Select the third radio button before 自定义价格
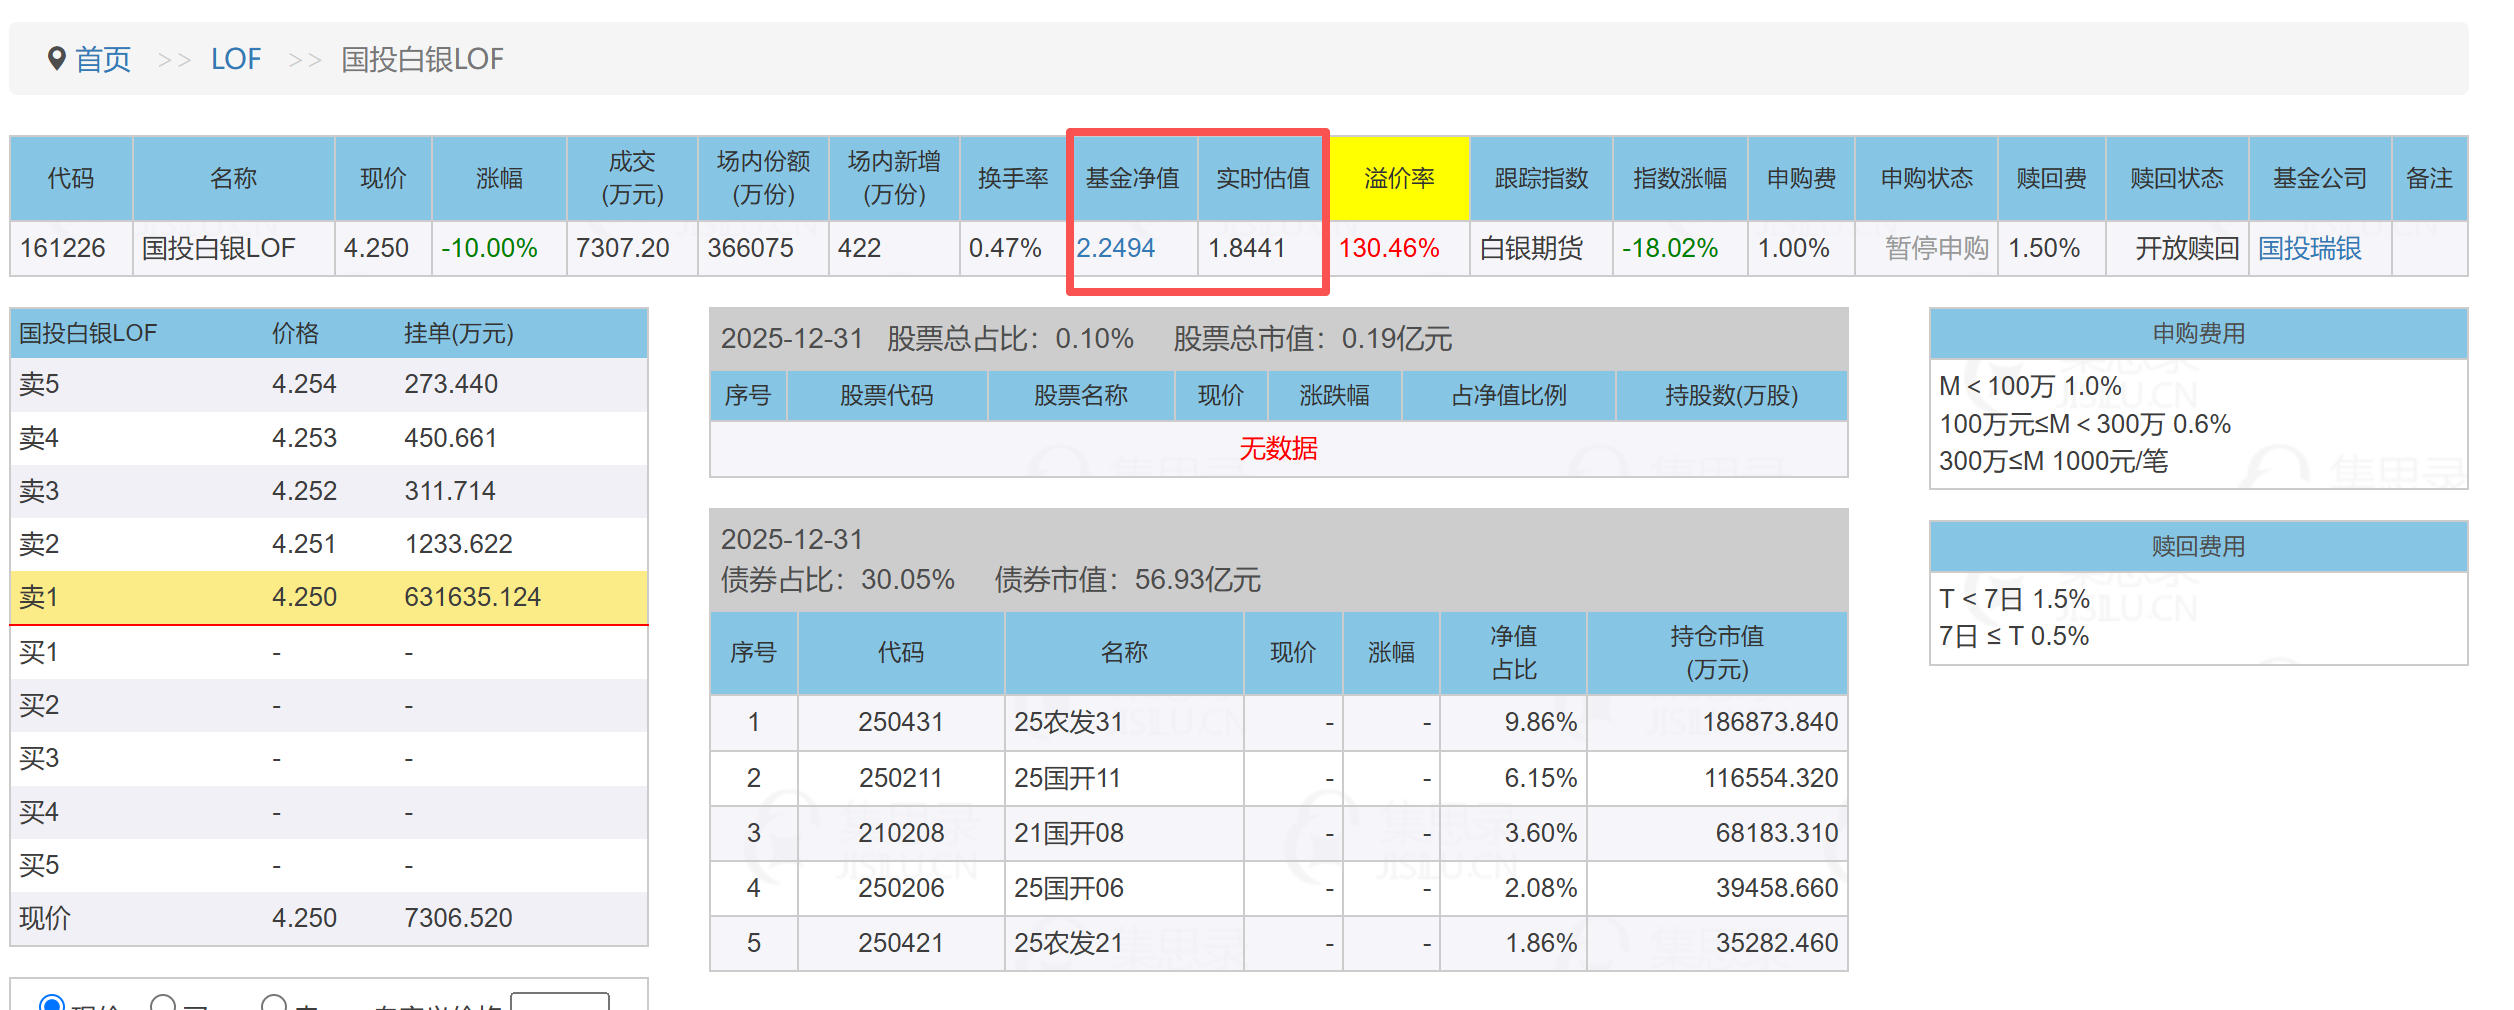The height and width of the screenshot is (1010, 2514). click(274, 1002)
